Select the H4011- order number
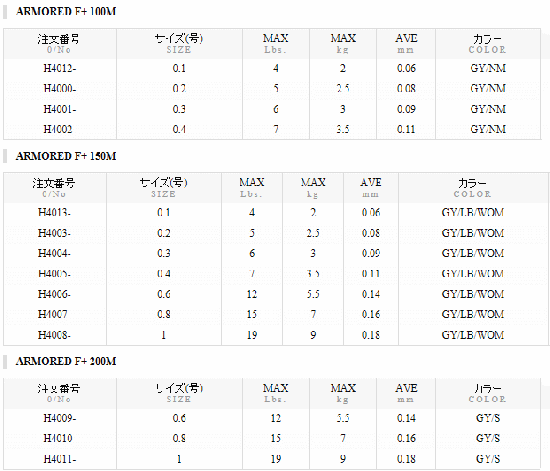 click(x=60, y=459)
